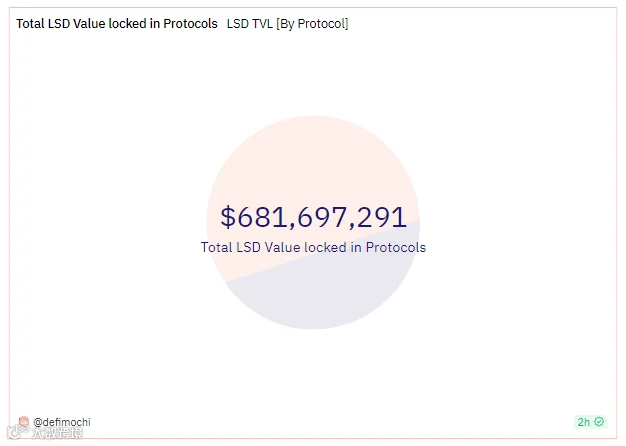Screen dimensions: 626x446
Task: Click the '291' digits ending the counter
Action: point(381,217)
